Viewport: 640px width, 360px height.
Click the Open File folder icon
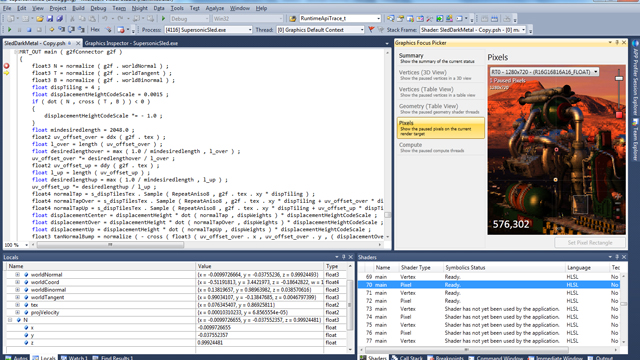(40, 19)
